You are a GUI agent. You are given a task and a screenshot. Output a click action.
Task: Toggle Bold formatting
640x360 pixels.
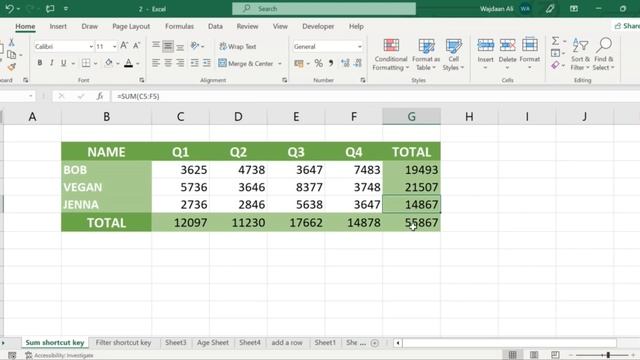click(40, 63)
